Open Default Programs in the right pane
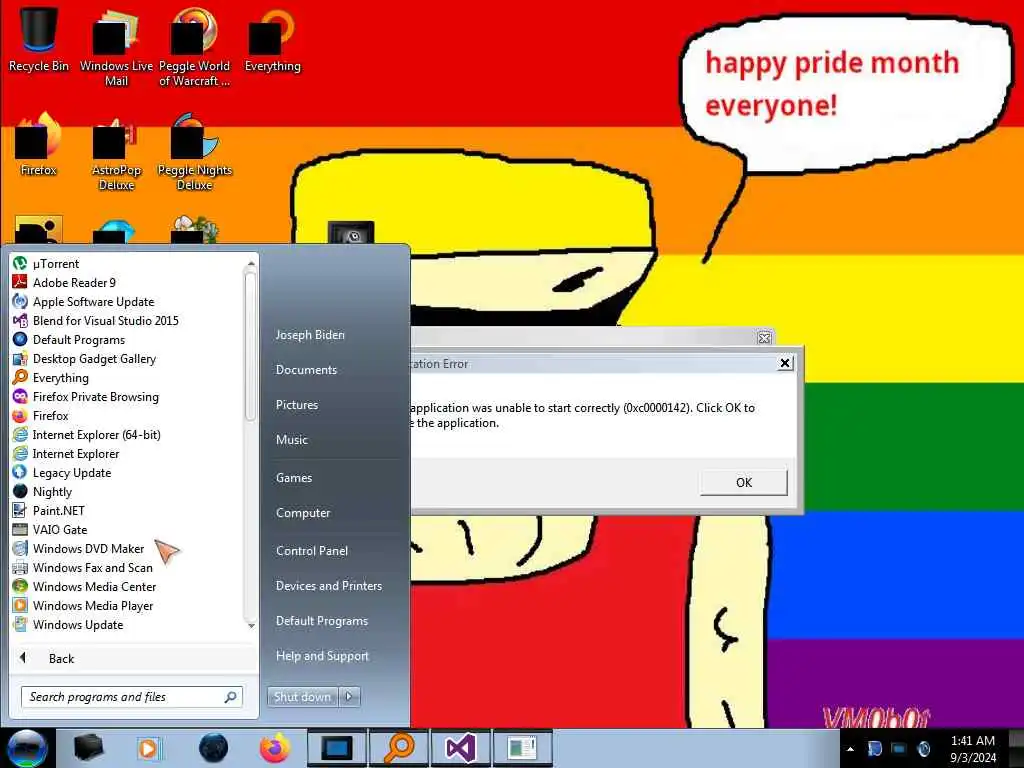 click(322, 621)
